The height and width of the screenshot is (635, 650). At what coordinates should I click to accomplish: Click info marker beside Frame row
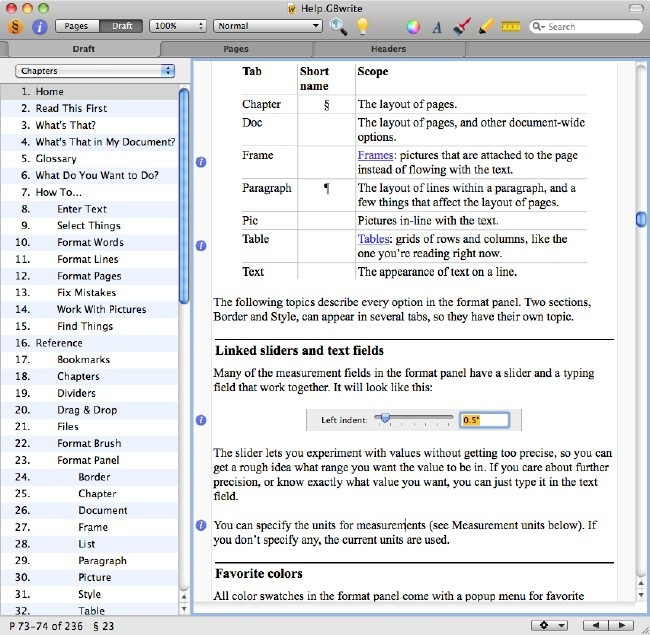click(201, 162)
